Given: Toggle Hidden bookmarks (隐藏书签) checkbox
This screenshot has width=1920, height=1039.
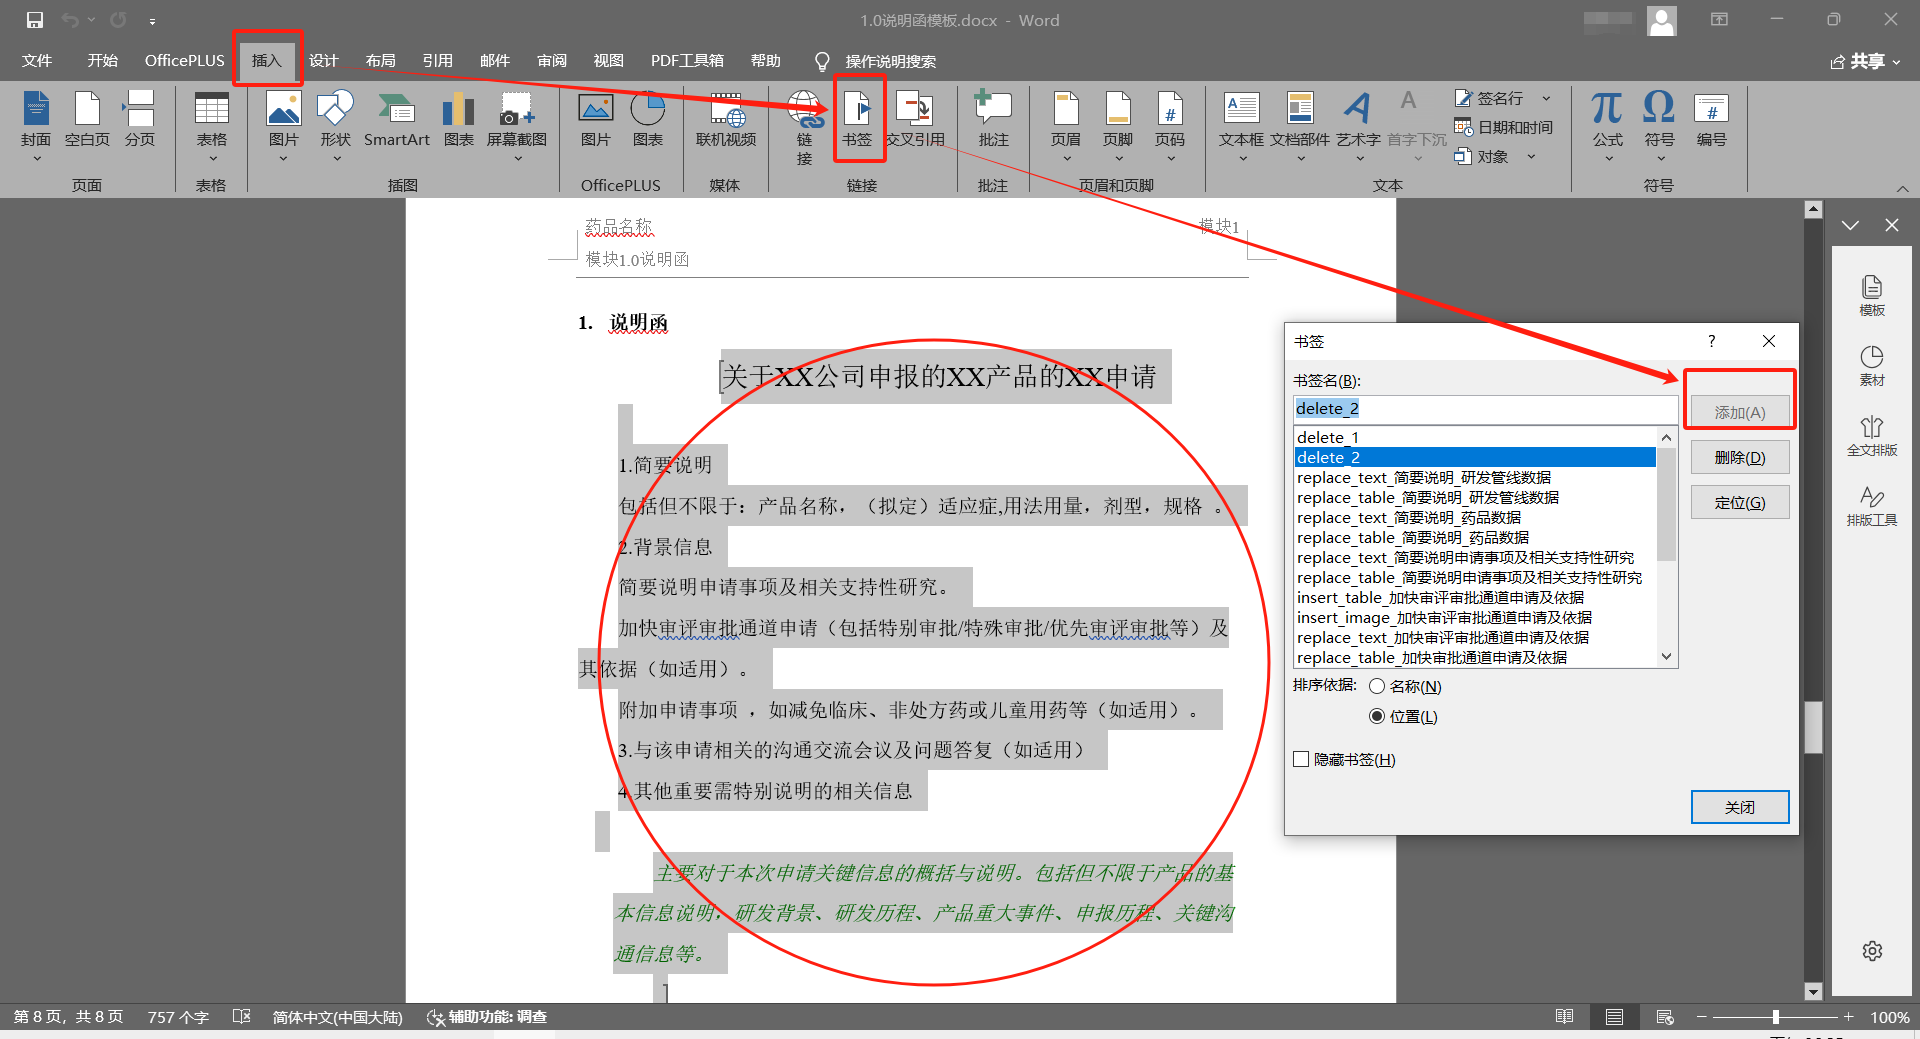Looking at the screenshot, I should 1301,759.
